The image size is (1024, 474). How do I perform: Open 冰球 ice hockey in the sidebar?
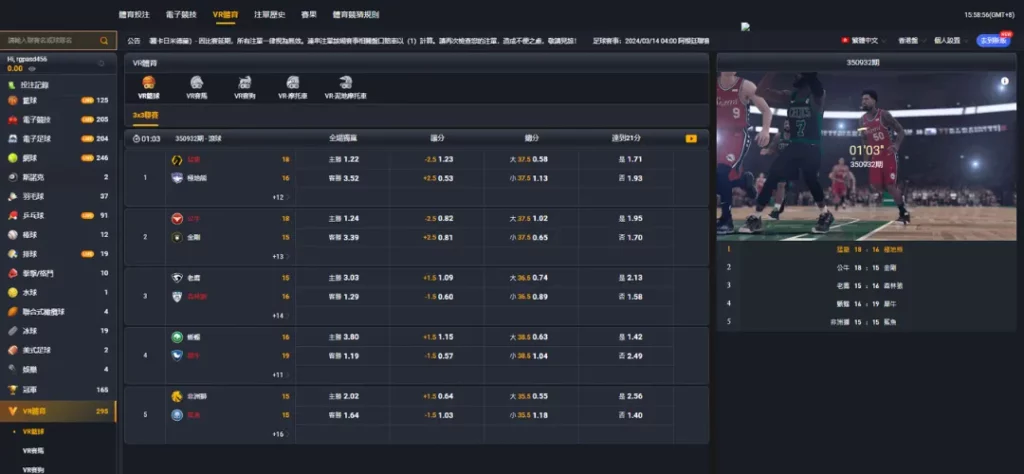(58, 331)
